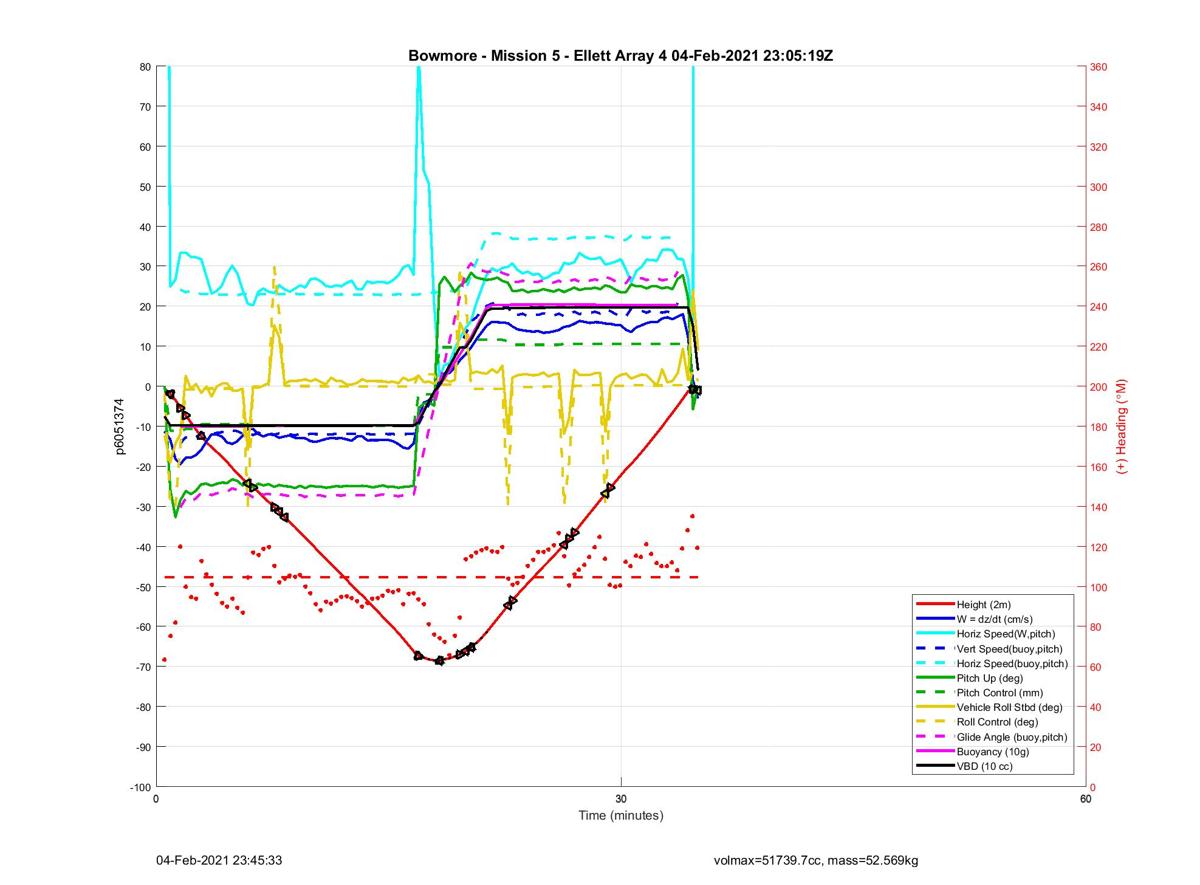
Task: Select the 'Height (2m)' legend label
Action: click(985, 603)
